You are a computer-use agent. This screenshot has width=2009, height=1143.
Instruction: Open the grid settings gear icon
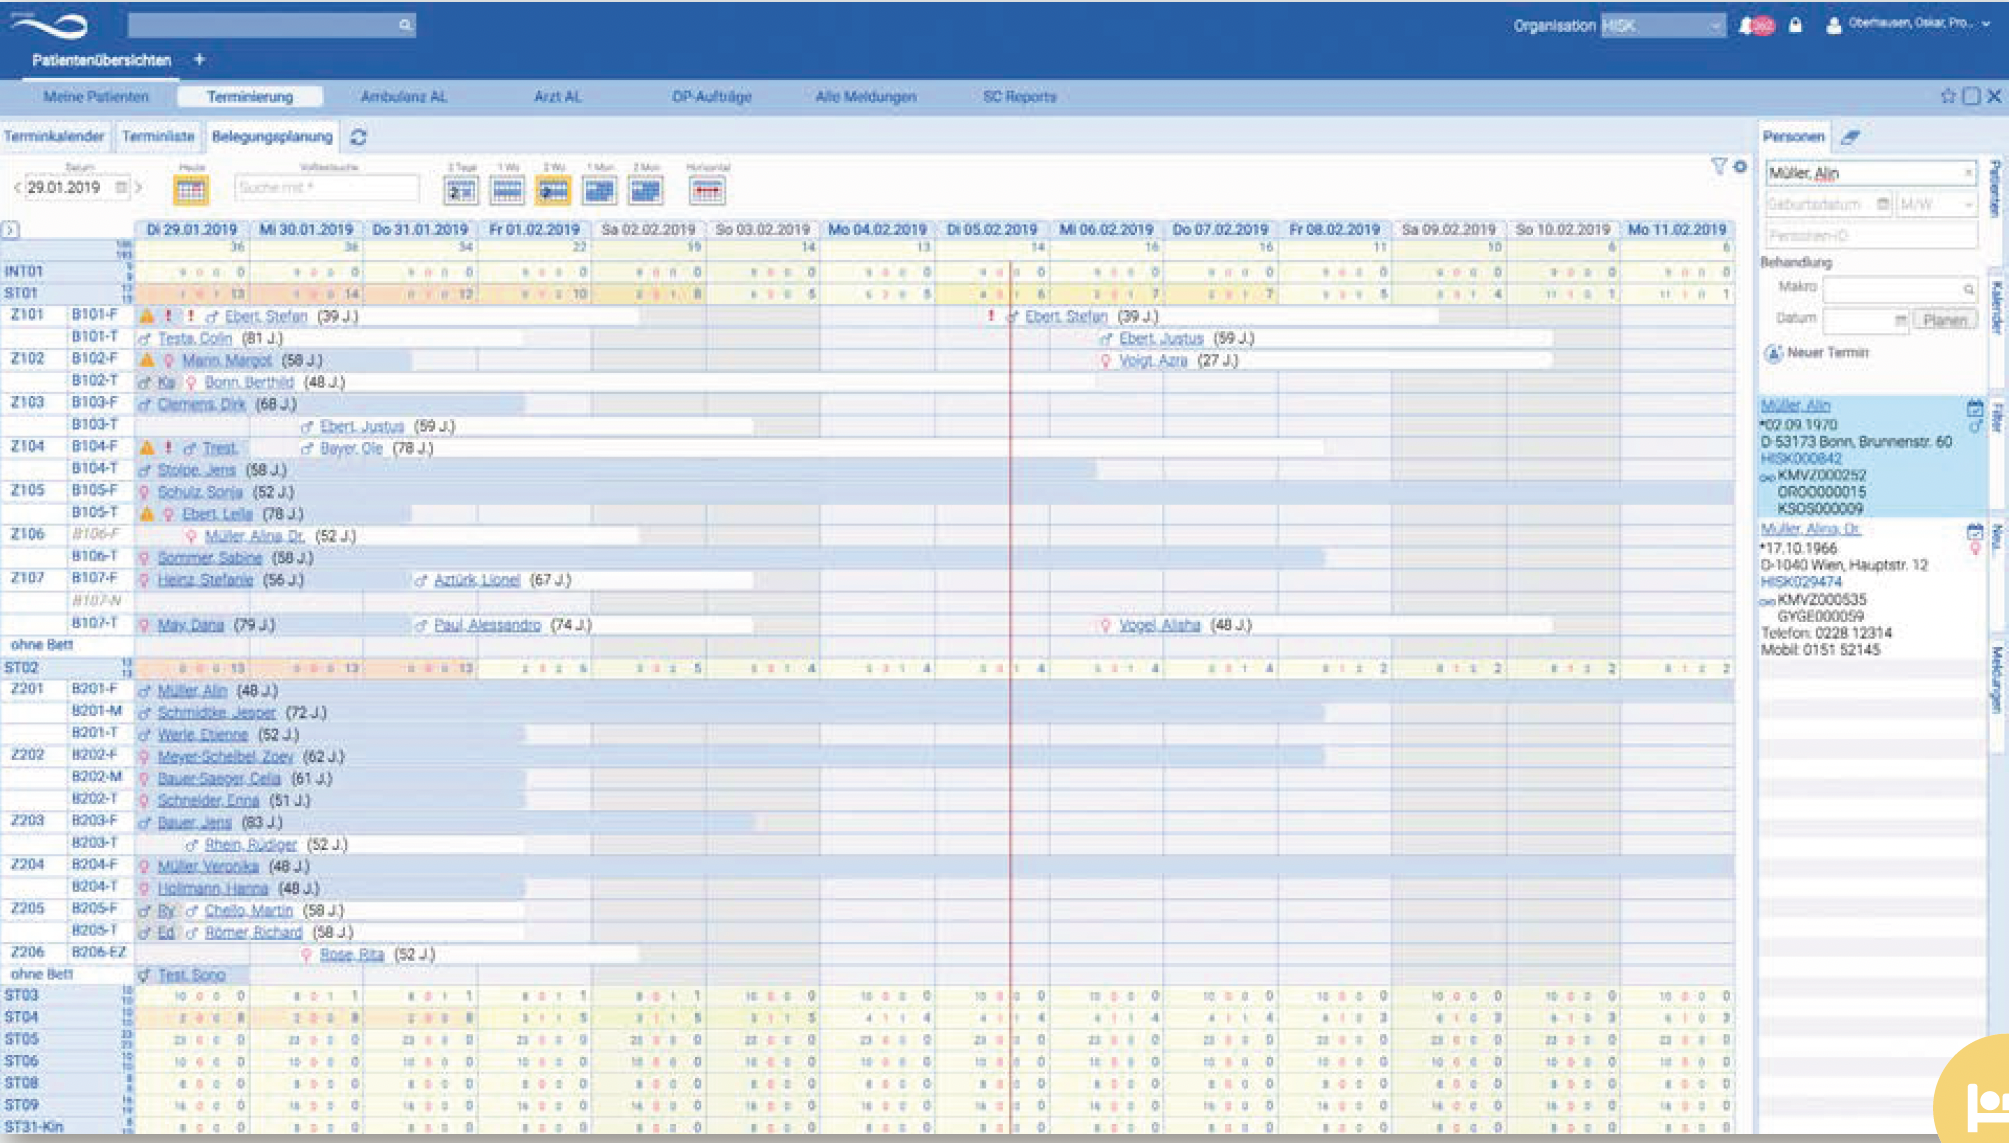click(x=1740, y=167)
